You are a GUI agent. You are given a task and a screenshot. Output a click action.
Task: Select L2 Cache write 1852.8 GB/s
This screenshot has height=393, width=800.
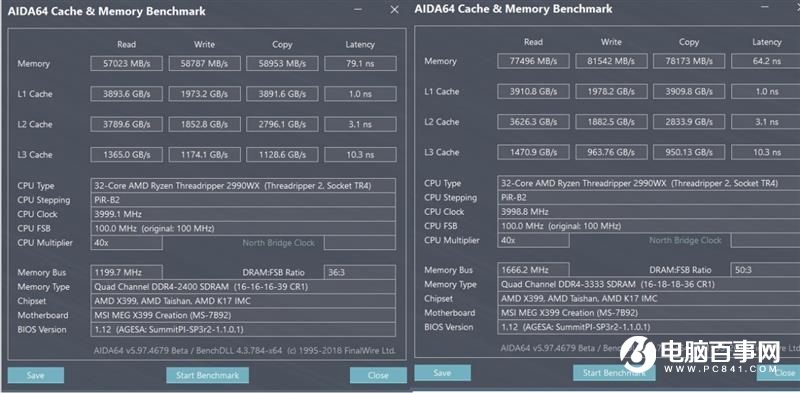pos(204,124)
